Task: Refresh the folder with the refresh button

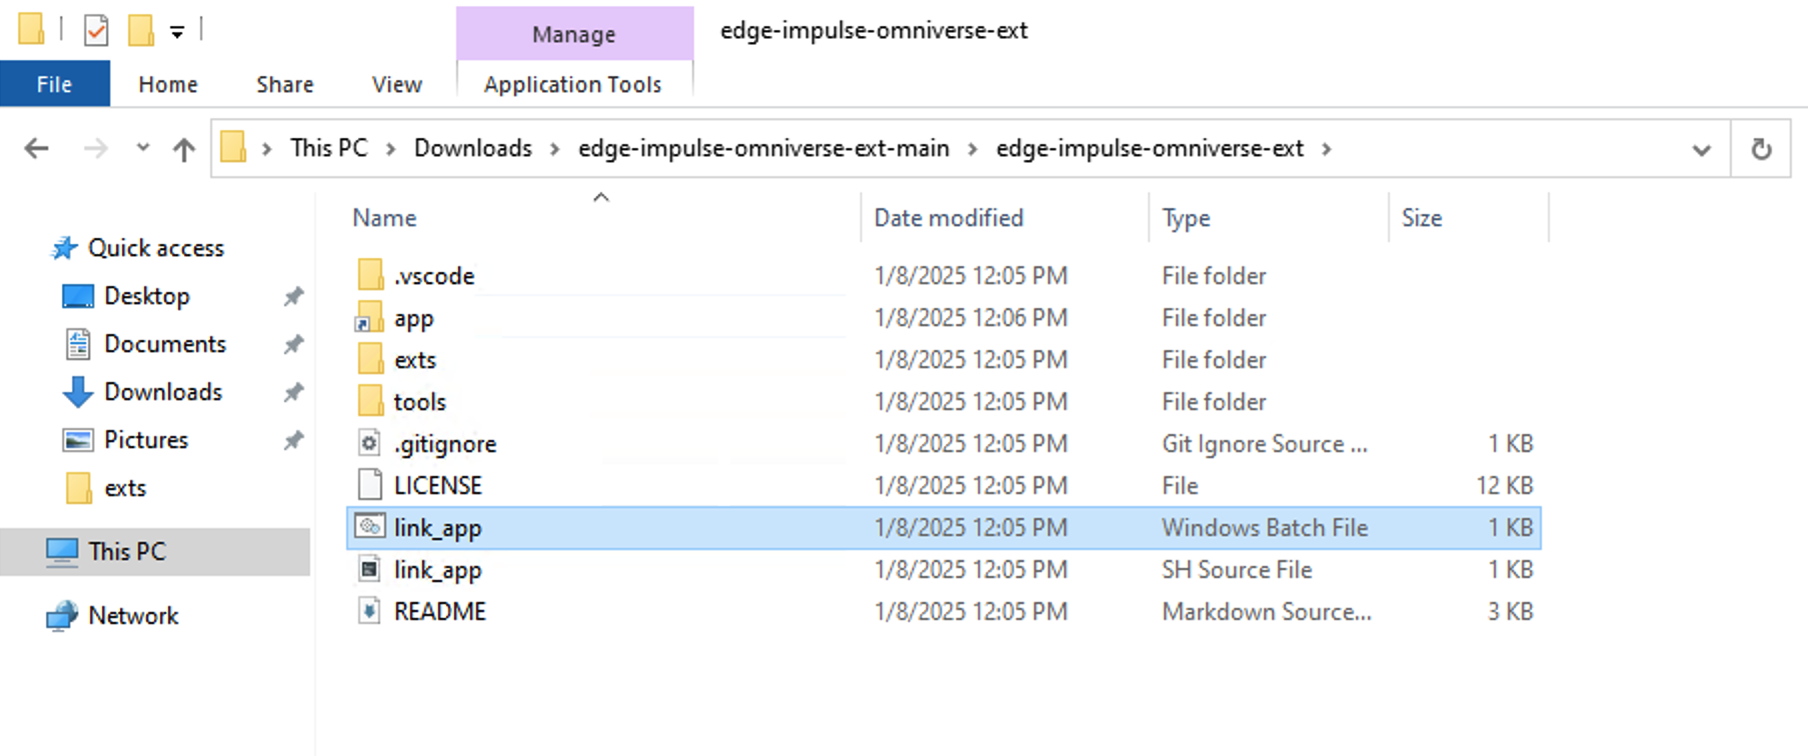Action: (1761, 149)
